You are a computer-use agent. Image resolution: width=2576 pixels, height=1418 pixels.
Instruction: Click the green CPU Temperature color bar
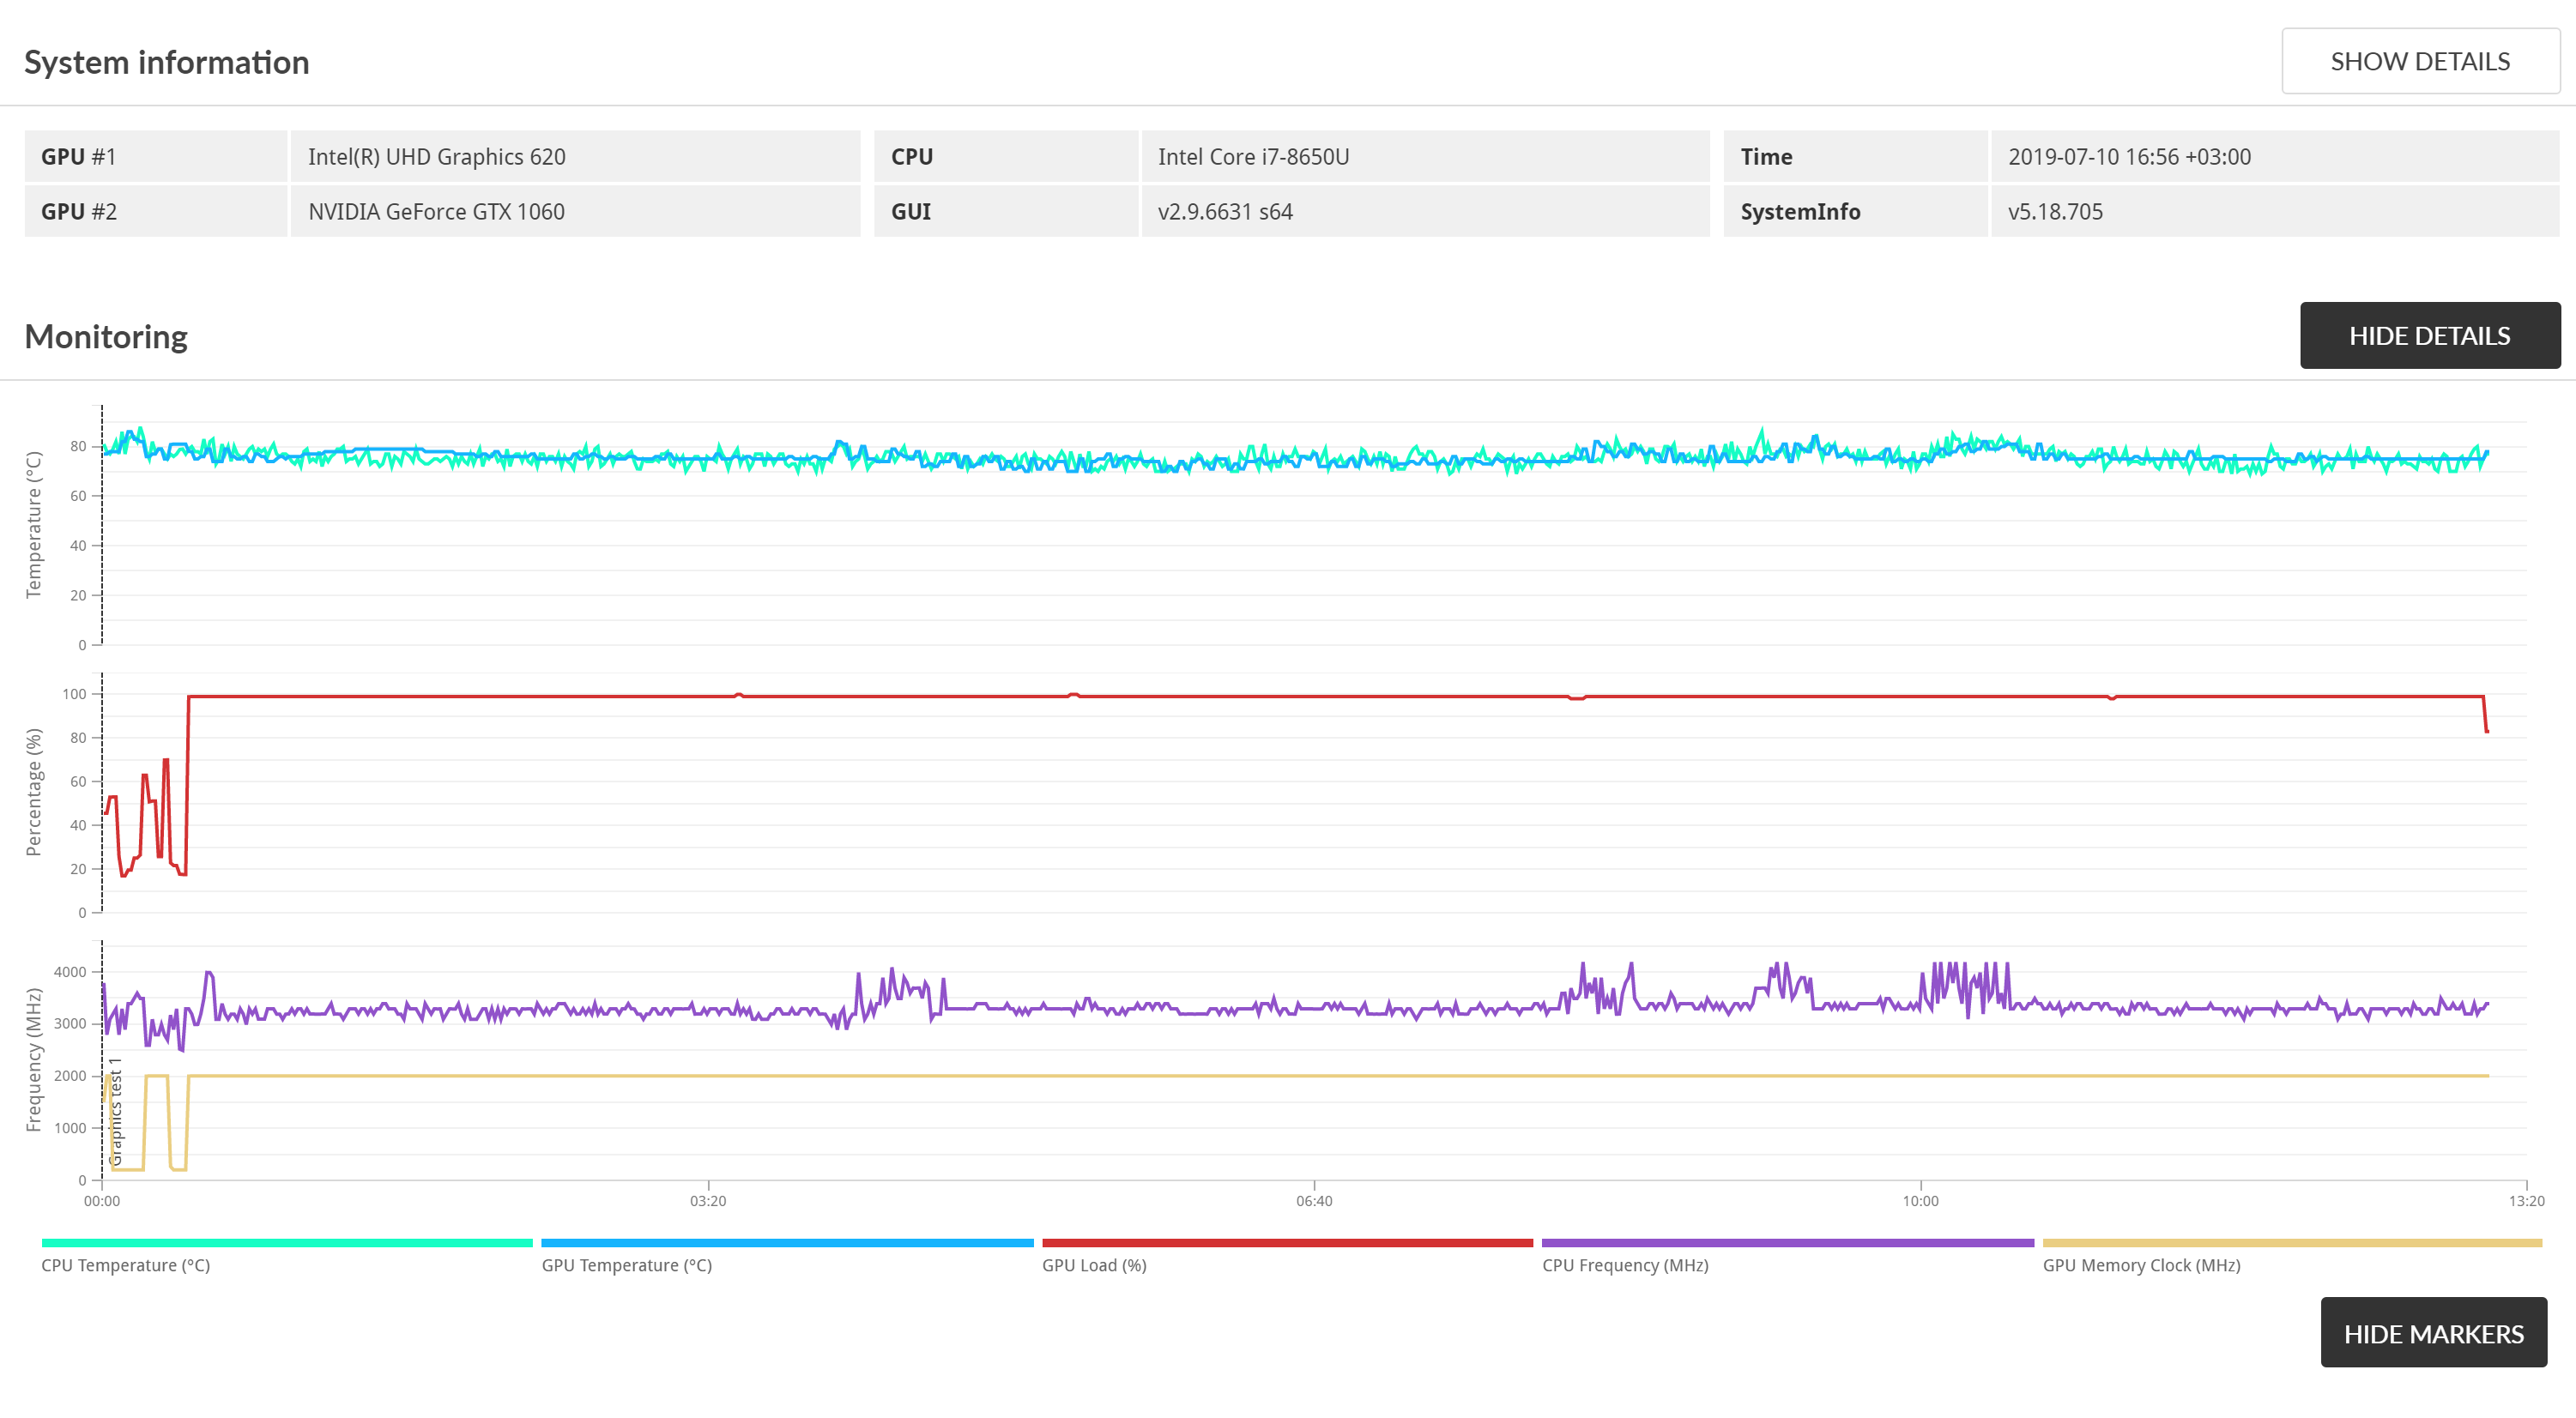[287, 1243]
